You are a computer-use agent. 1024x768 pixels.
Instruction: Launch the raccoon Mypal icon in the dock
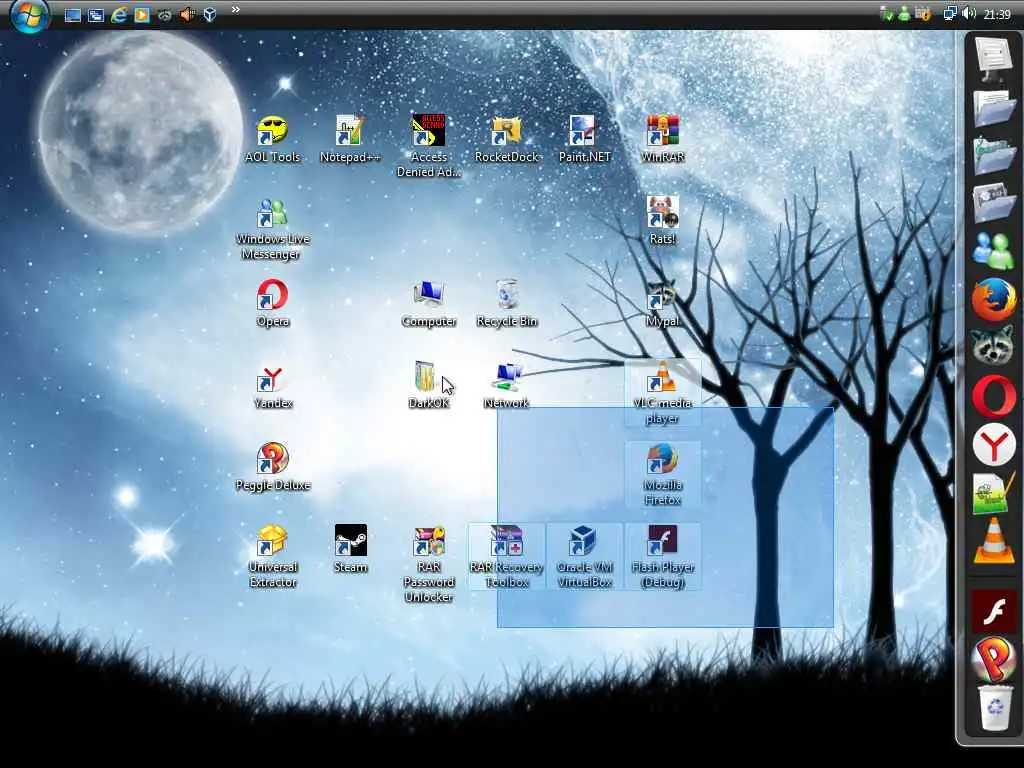(994, 347)
